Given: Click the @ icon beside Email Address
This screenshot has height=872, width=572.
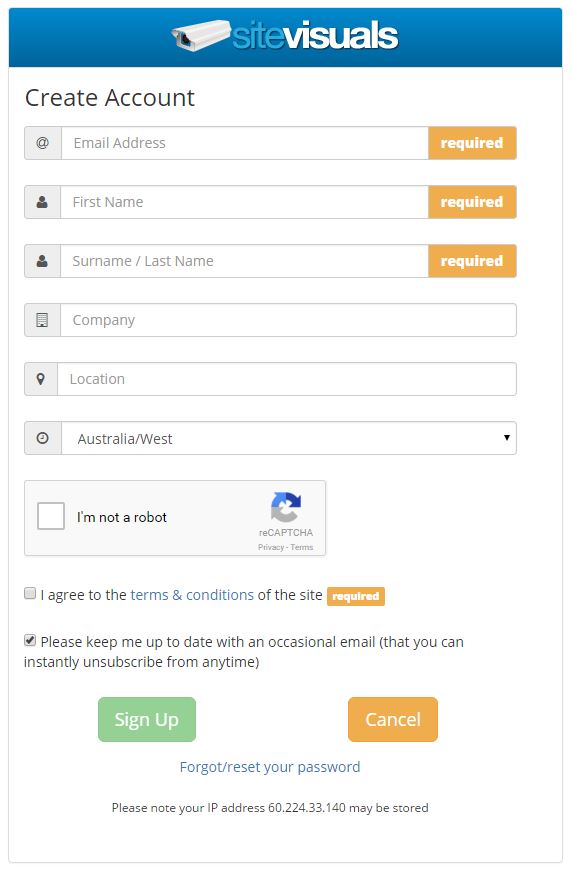Looking at the screenshot, I should click(42, 143).
